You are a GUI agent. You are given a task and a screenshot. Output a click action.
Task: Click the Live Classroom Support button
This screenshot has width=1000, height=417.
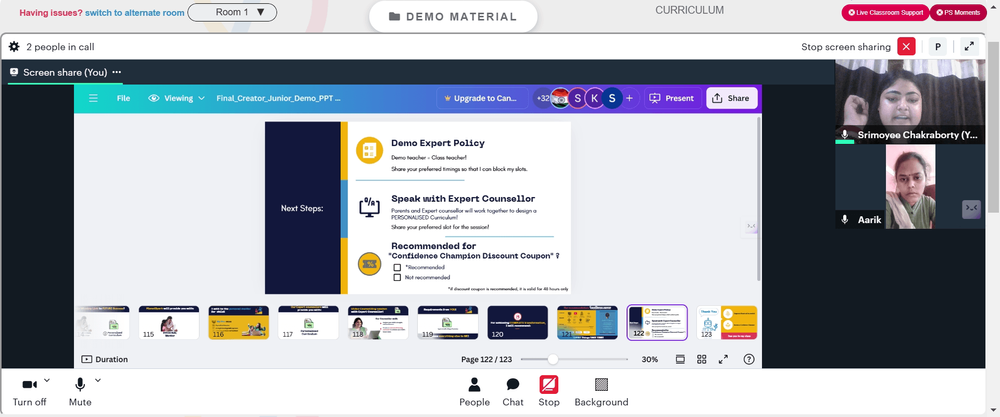(x=885, y=13)
